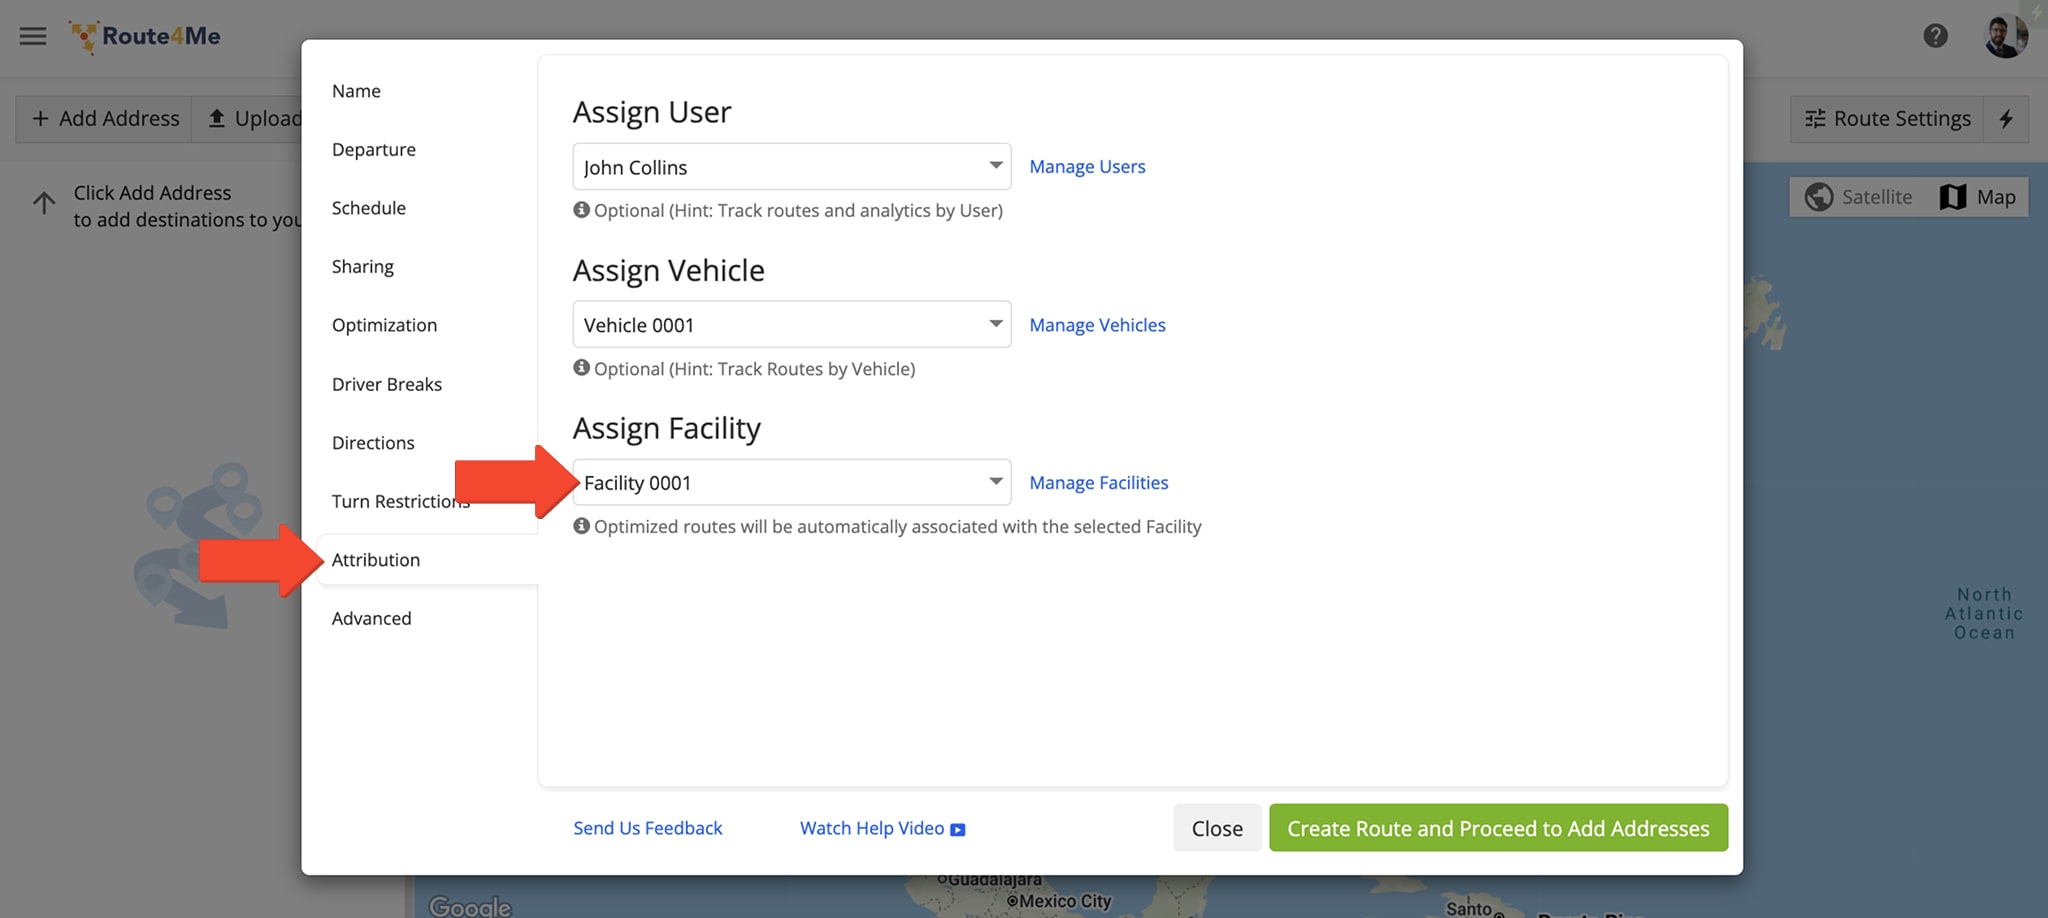Open the Directions settings tab
This screenshot has height=918, width=2048.
click(x=373, y=443)
